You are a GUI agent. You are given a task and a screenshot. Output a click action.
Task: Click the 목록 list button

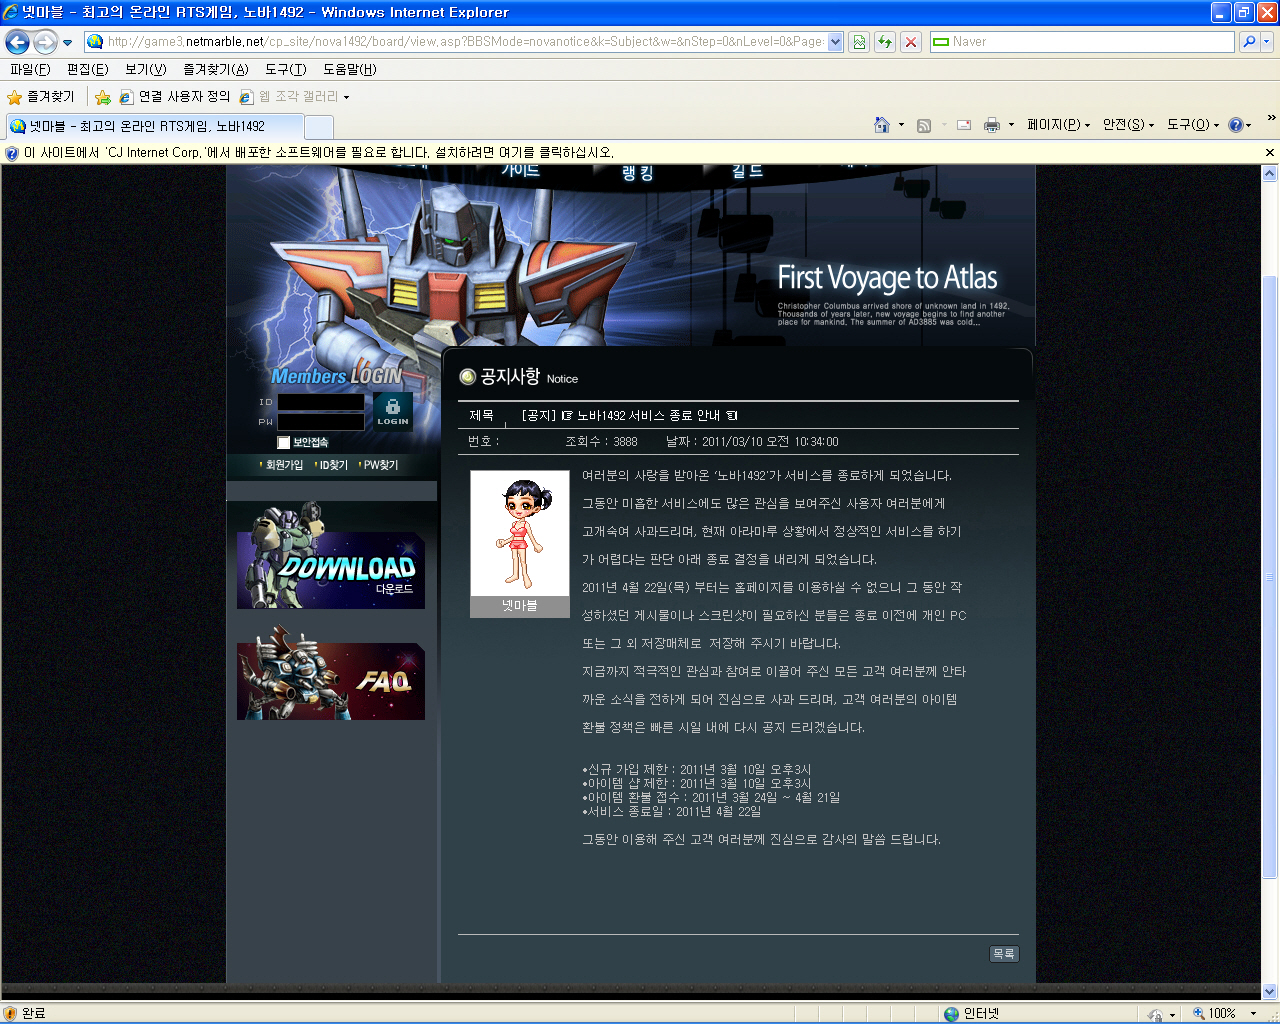[1004, 954]
